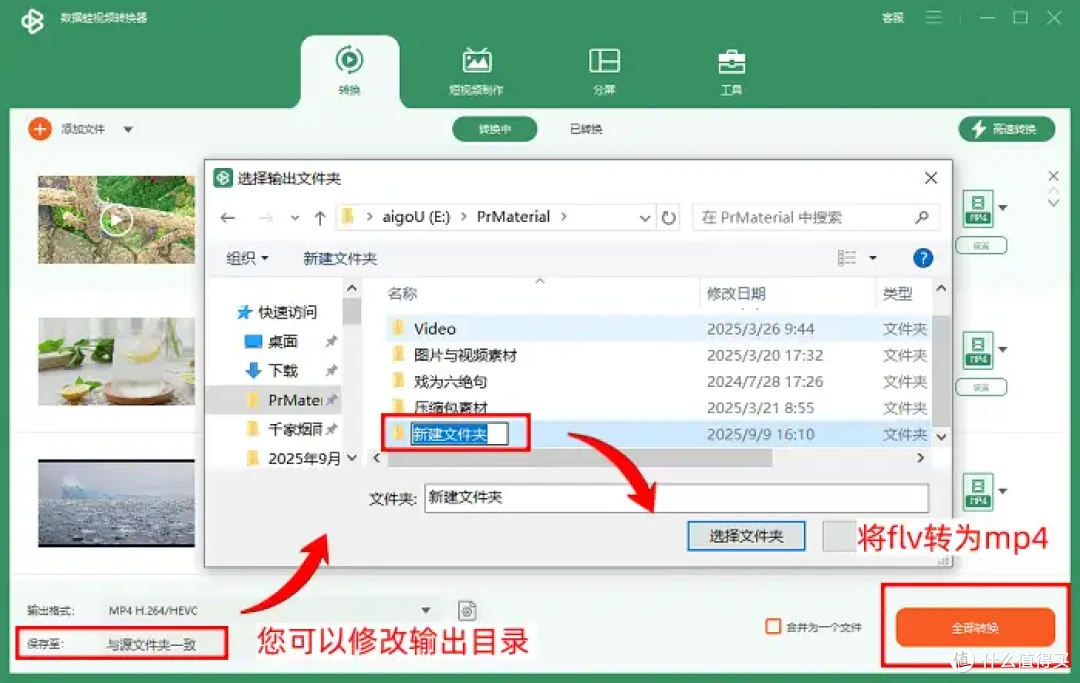This screenshot has height=683, width=1080.
Task: Open the customer service link in title bar
Action: [x=892, y=18]
